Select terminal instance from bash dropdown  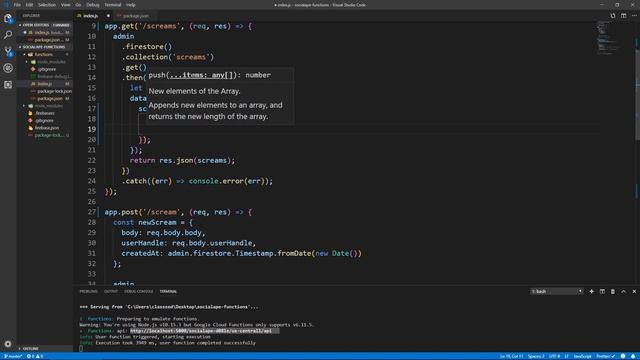(557, 291)
